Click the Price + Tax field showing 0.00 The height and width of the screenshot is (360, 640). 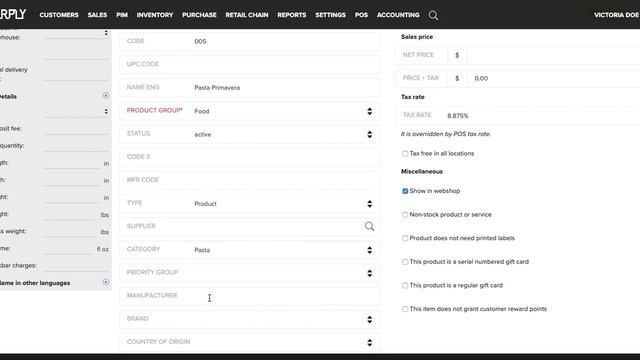[x=553, y=78]
